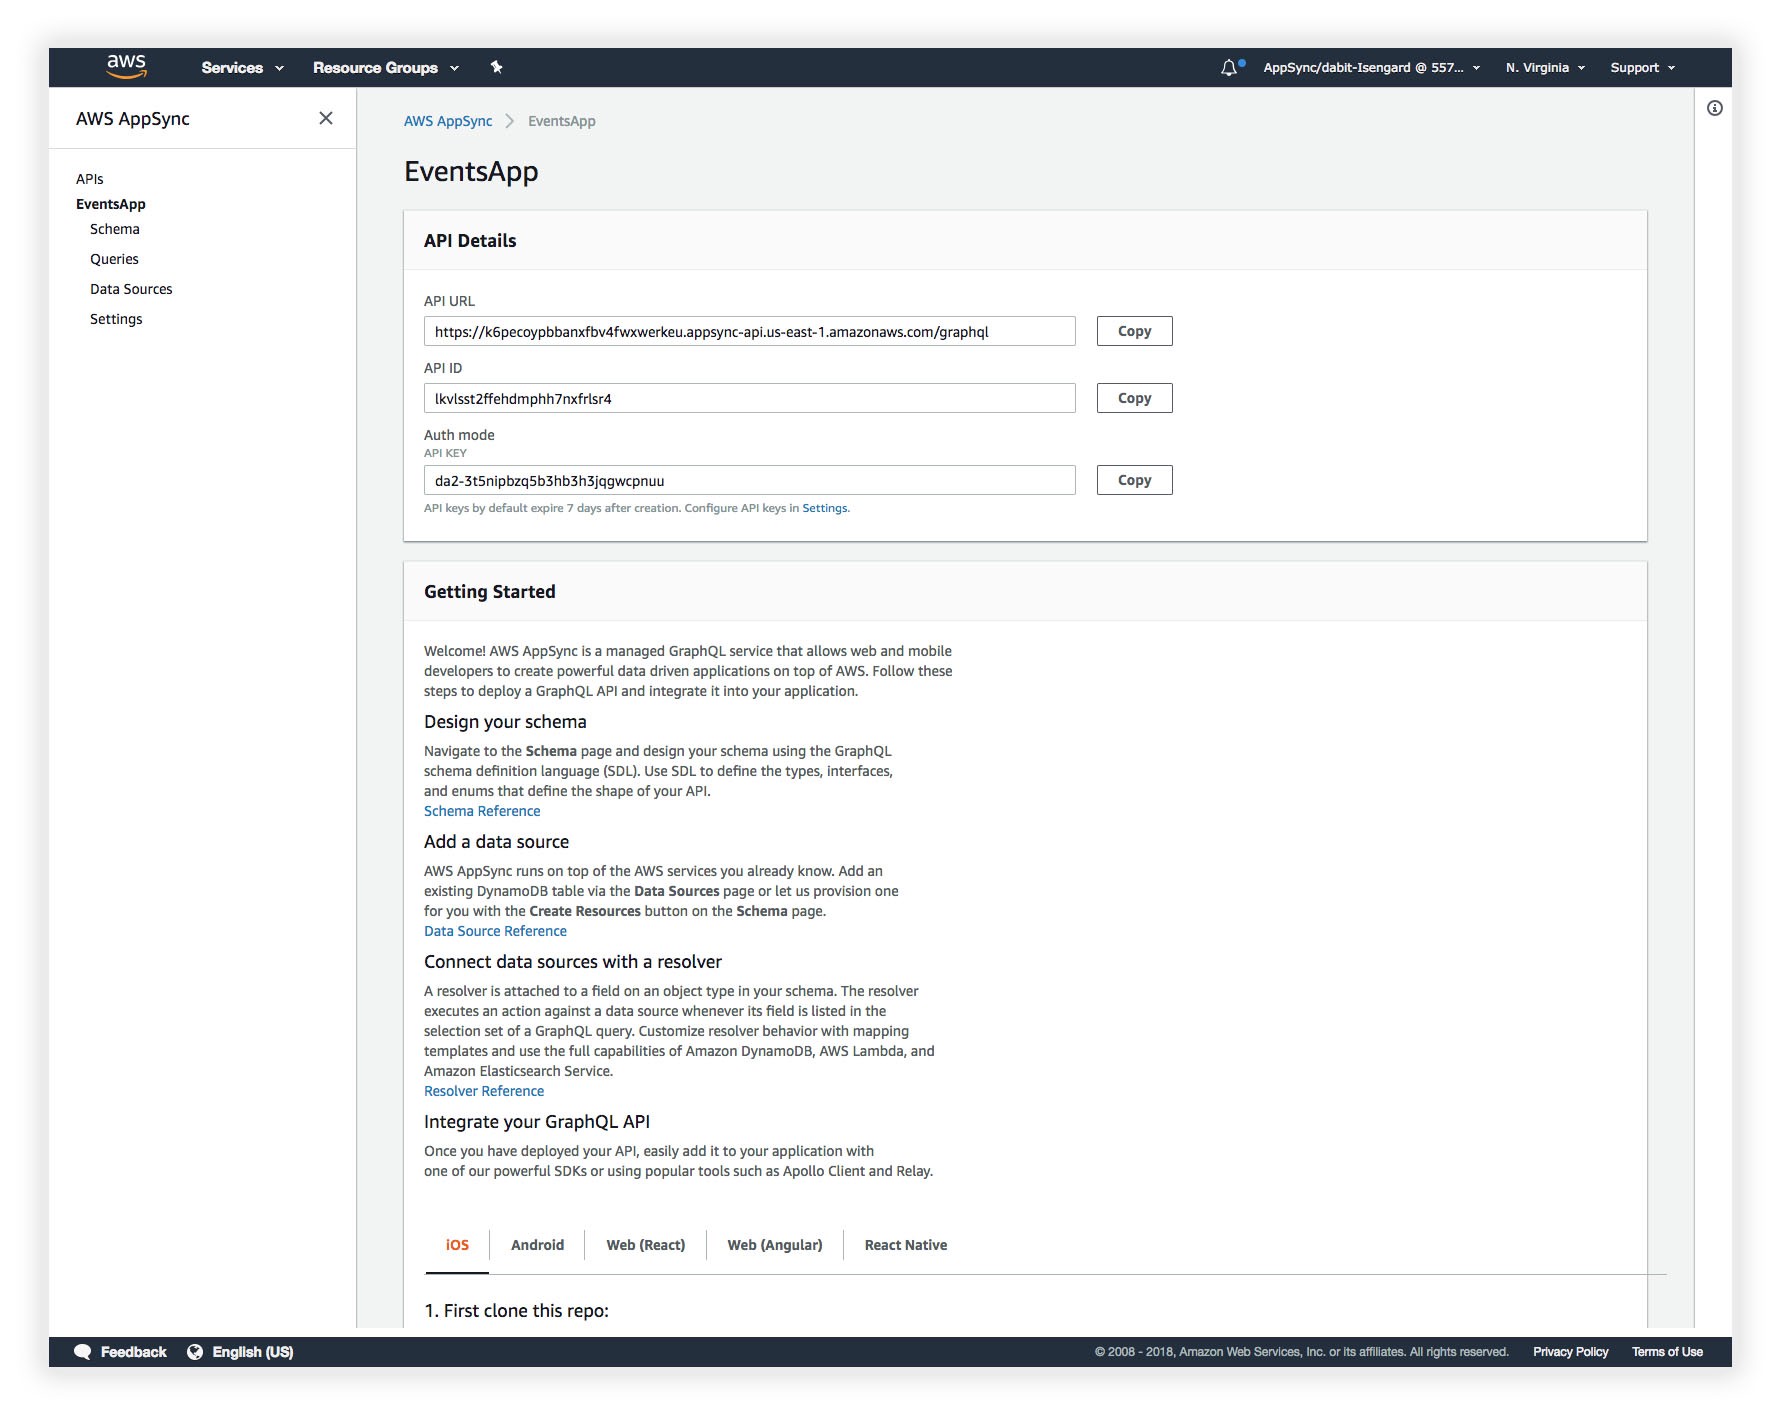
Task: Open the notifications bell icon
Action: (x=1229, y=67)
